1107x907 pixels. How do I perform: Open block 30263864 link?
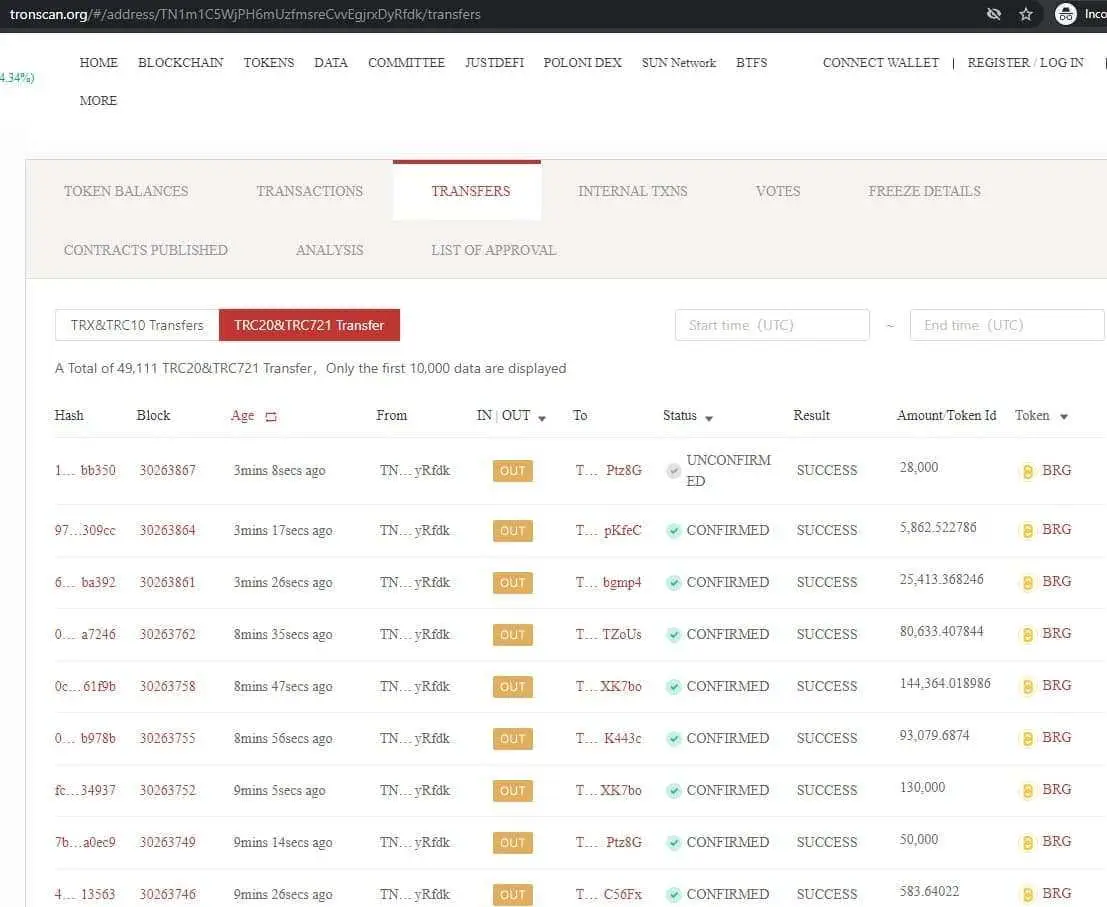[x=167, y=530]
